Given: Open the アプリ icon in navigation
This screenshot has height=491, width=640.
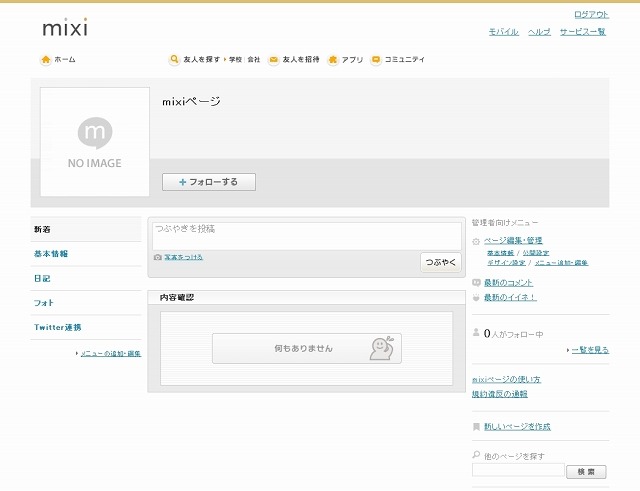Looking at the screenshot, I should pyautogui.click(x=333, y=60).
